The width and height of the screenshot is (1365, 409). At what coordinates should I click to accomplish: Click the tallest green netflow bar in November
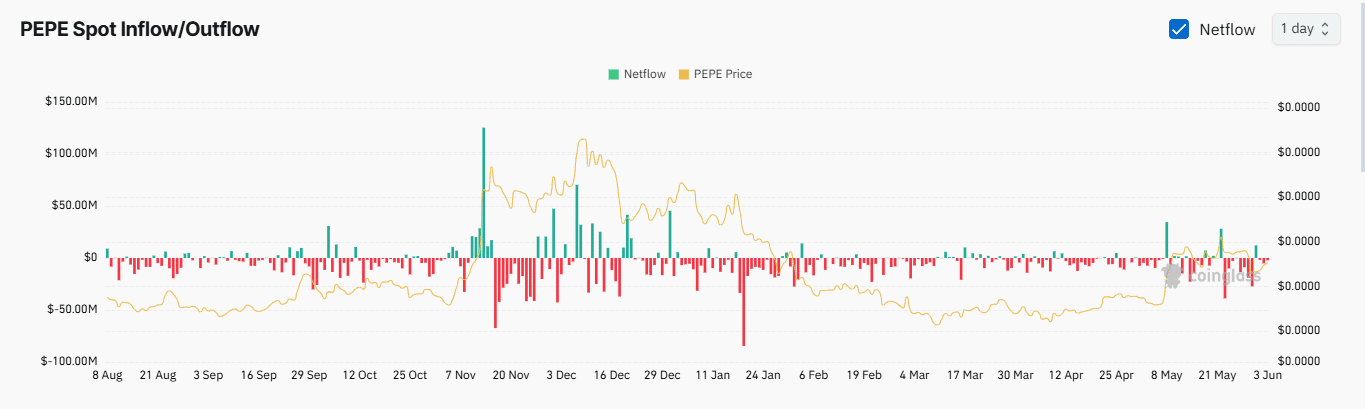click(x=483, y=192)
